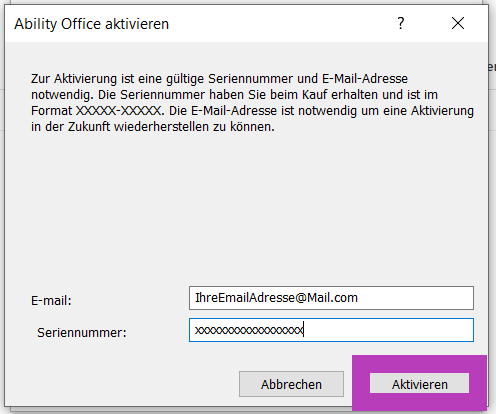Place cursor at end of serial number
This screenshot has height=414, width=496.
pos(304,330)
